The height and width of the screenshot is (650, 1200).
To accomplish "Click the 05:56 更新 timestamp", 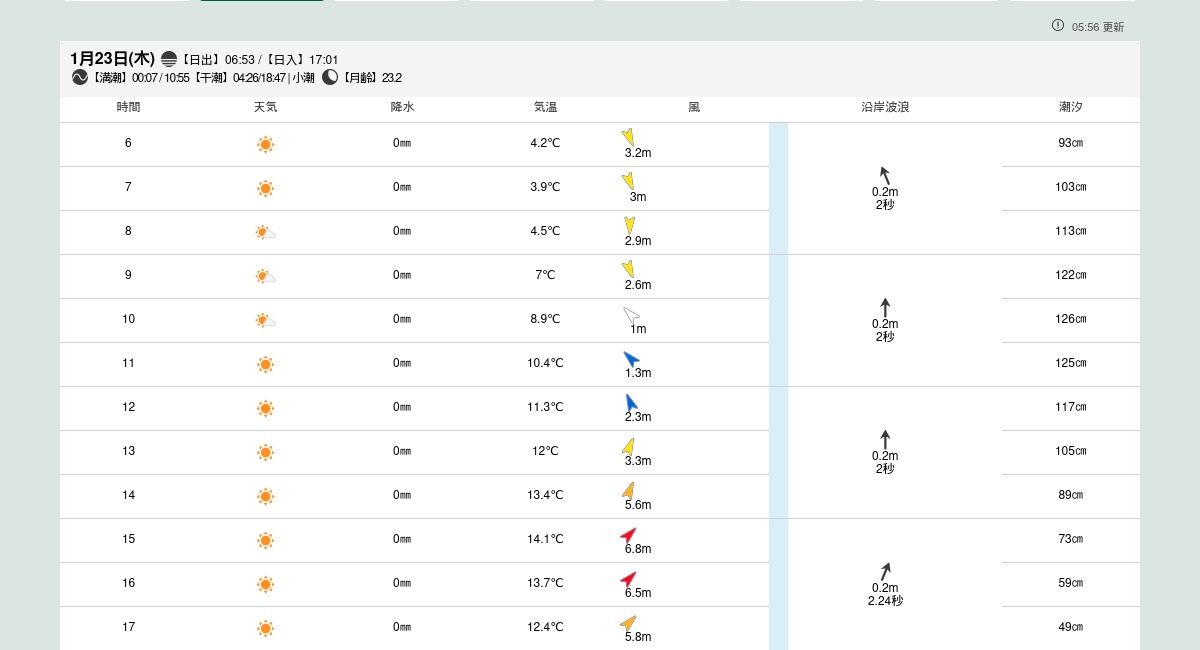I will (1098, 27).
